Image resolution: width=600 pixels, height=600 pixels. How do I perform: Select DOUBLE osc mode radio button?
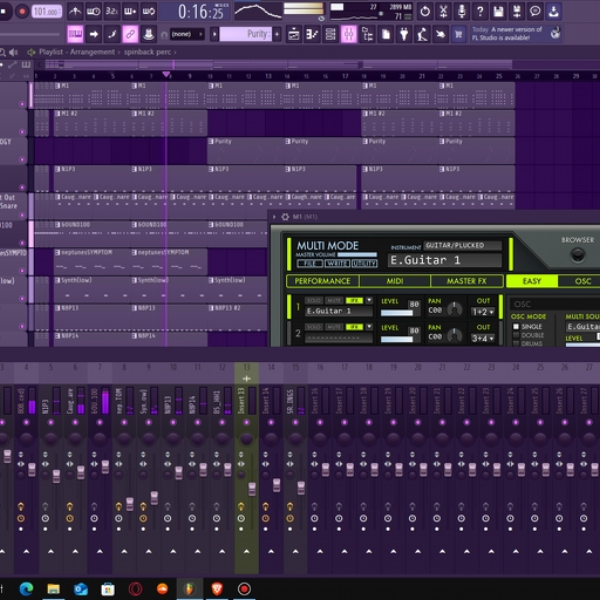(516, 335)
